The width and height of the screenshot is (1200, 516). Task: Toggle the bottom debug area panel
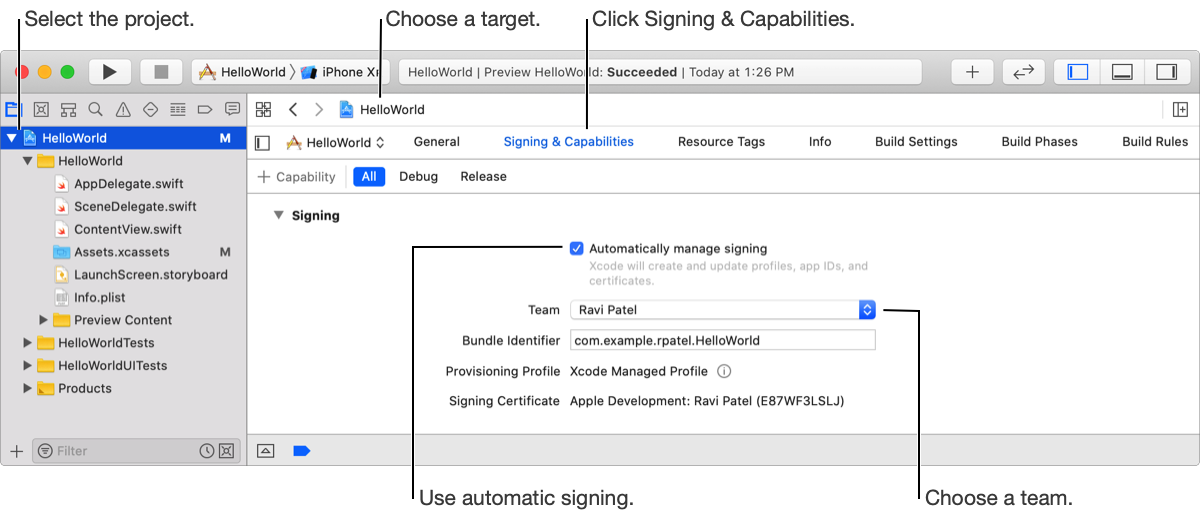point(1122,72)
